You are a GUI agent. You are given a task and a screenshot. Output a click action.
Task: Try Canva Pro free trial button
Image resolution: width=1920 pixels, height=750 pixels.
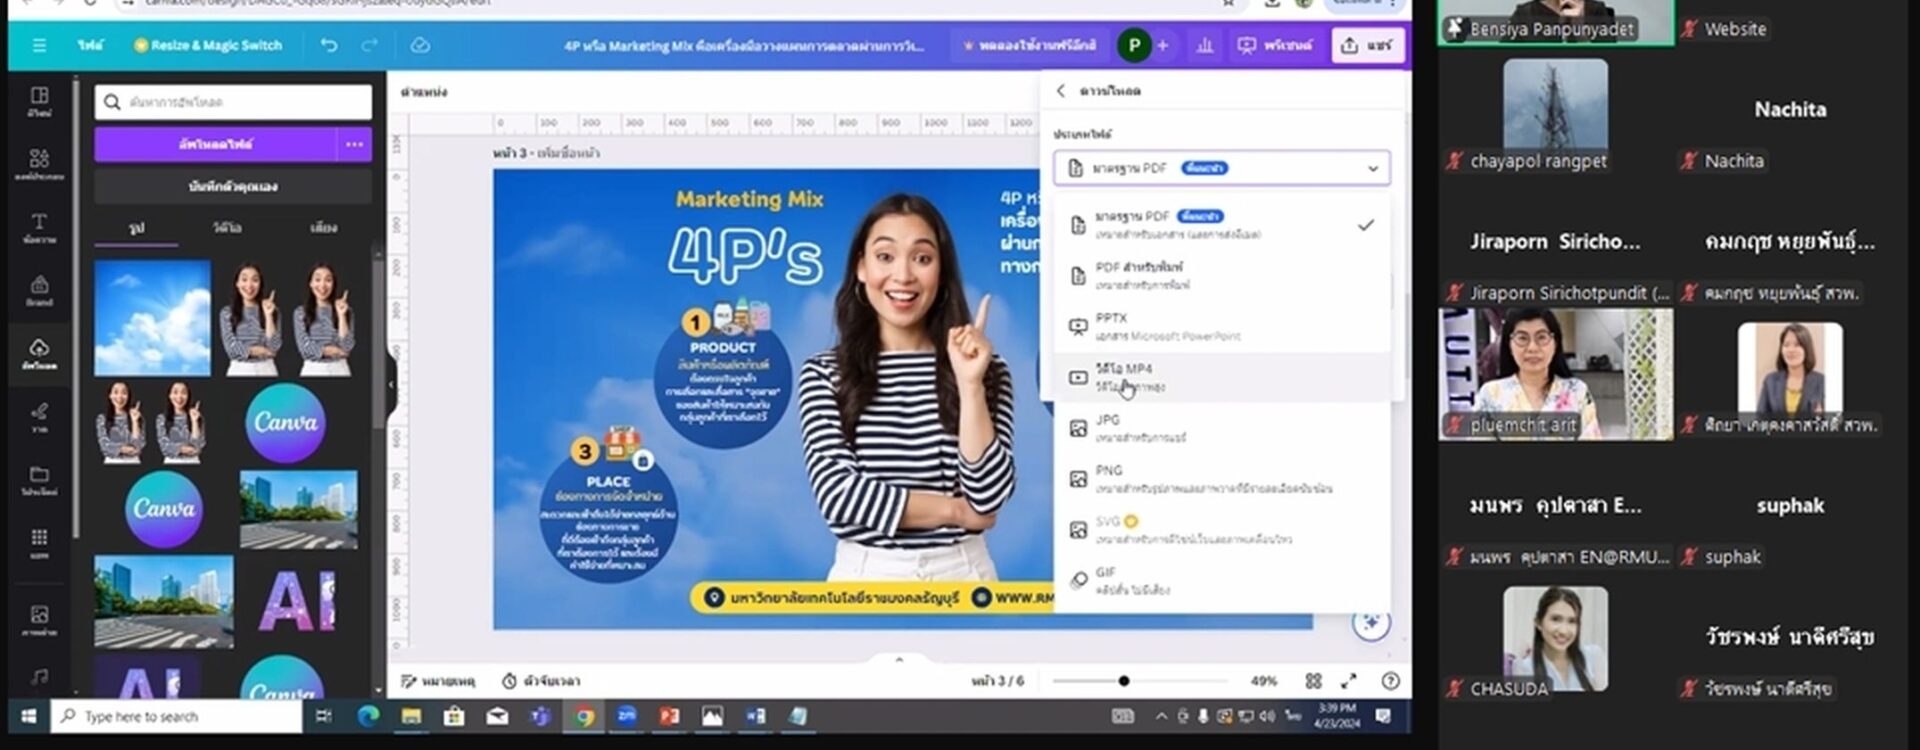click(x=1028, y=45)
